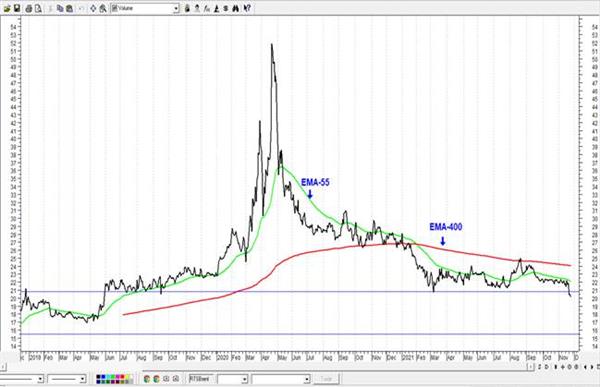This screenshot has height=387, width=600.
Task: Open the small dropdown next to ticker field
Action: [245, 379]
